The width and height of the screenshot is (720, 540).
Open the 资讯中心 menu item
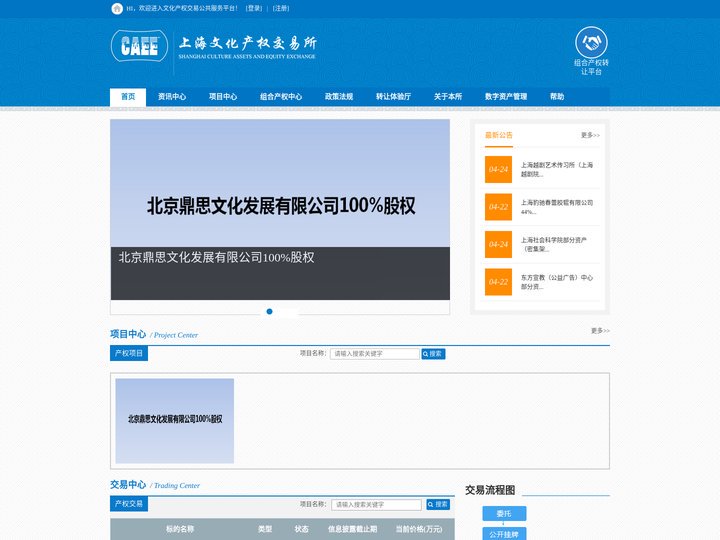pyautogui.click(x=172, y=97)
